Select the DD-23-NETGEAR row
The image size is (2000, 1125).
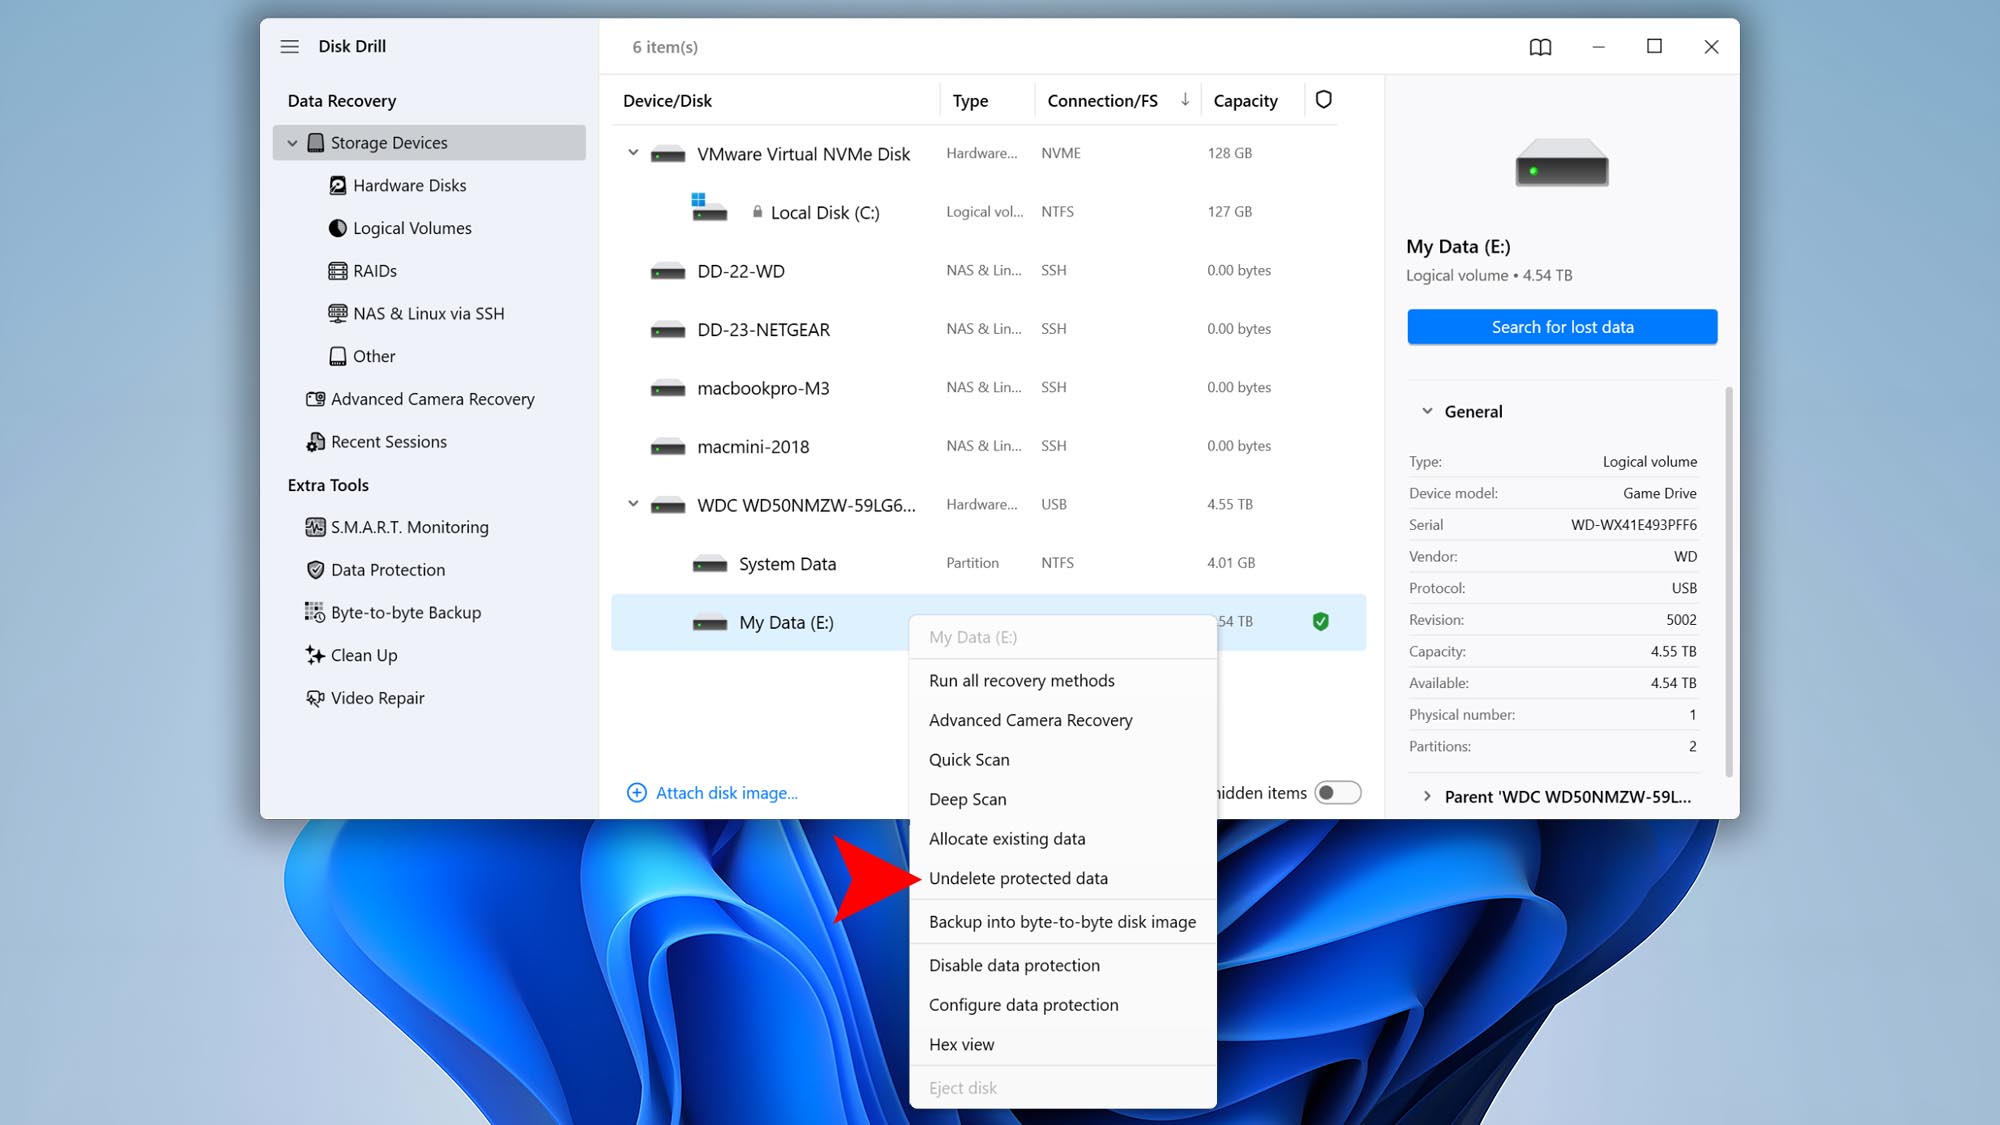[988, 329]
